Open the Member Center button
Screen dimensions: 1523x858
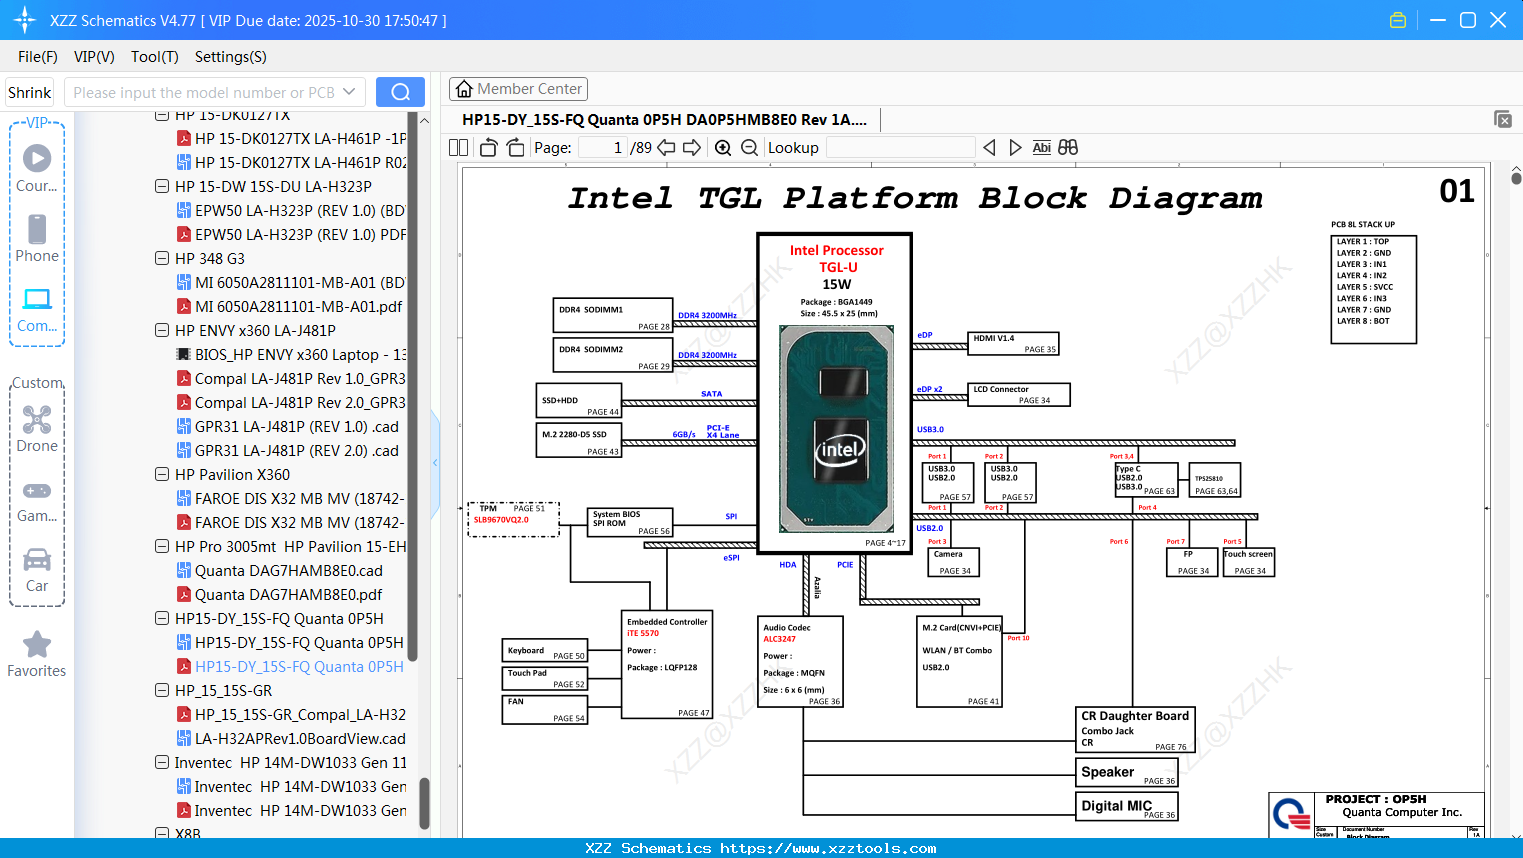[x=518, y=89]
